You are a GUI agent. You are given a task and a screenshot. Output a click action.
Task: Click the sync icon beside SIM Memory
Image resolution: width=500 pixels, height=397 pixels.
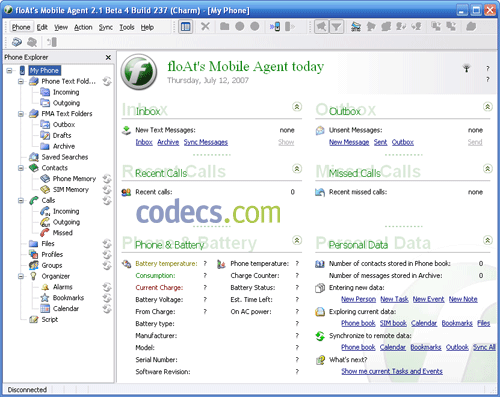pos(107,189)
